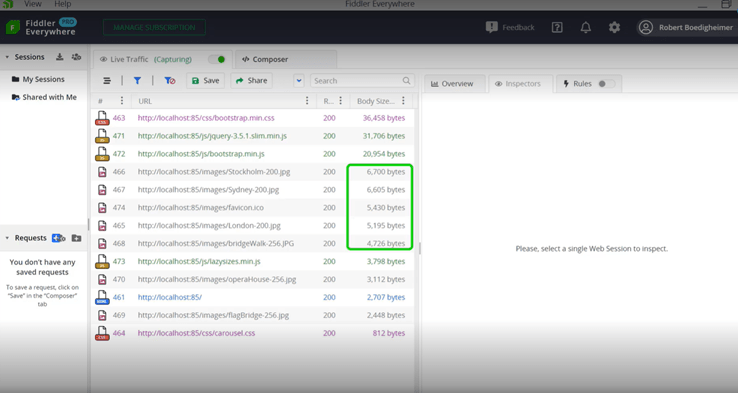Collapse the Requests section arrow
738x393 pixels.
(x=7, y=238)
